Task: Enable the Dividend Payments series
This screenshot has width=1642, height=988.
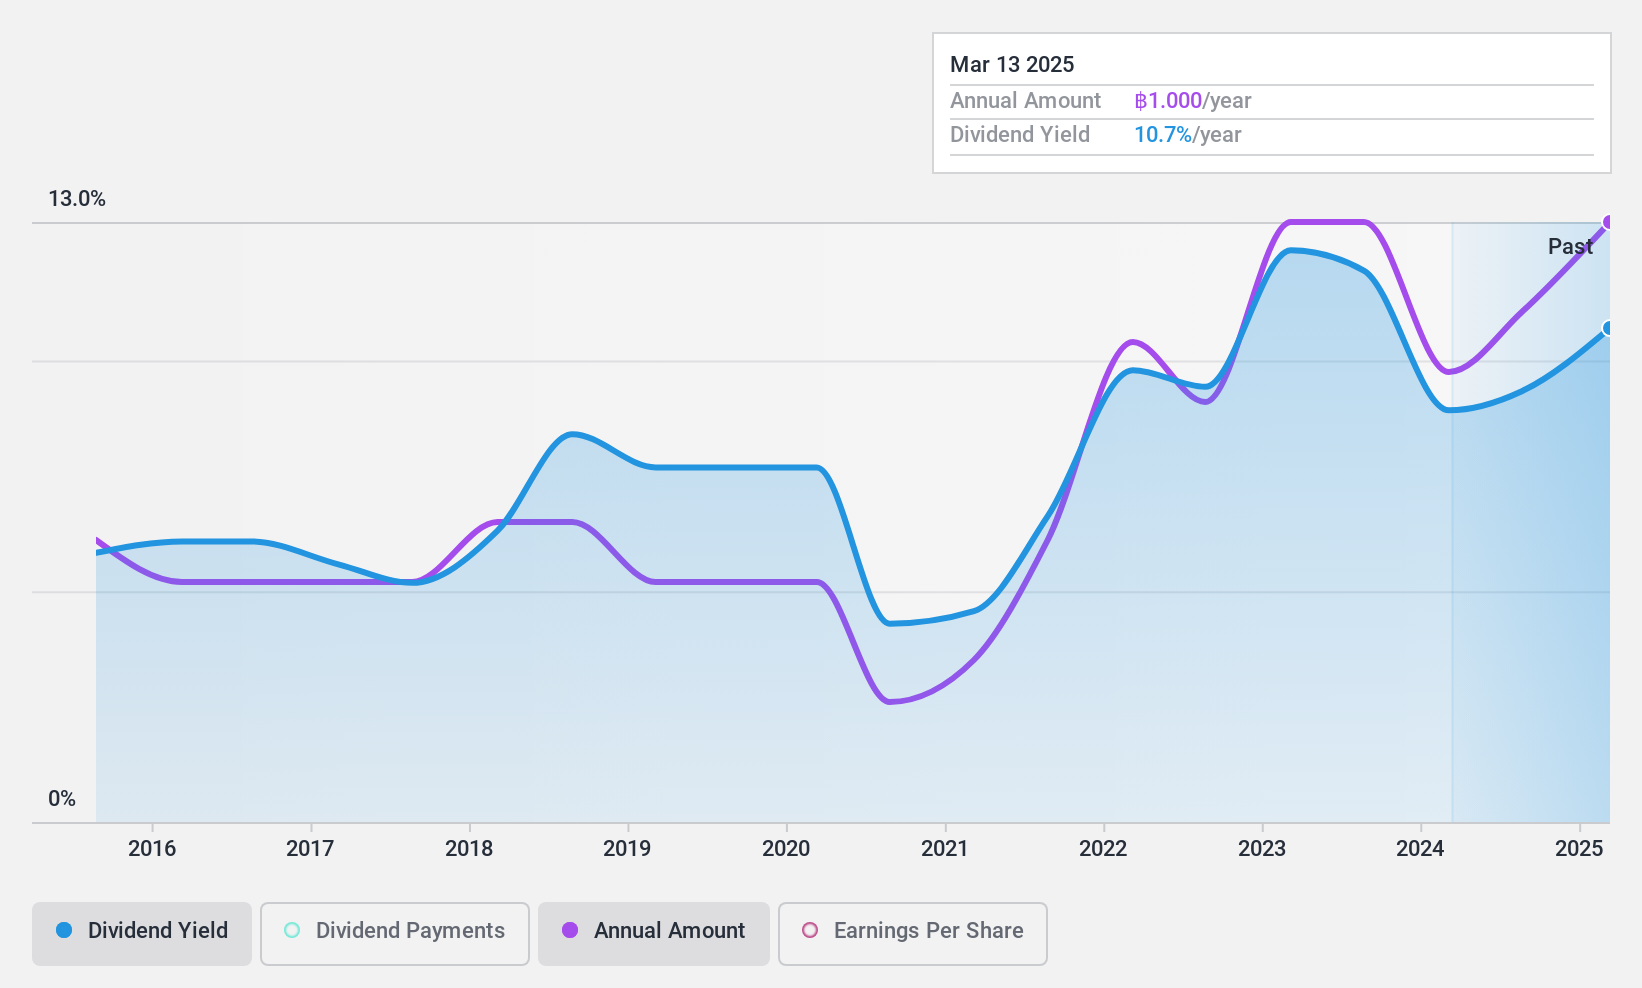Action: coord(395,934)
